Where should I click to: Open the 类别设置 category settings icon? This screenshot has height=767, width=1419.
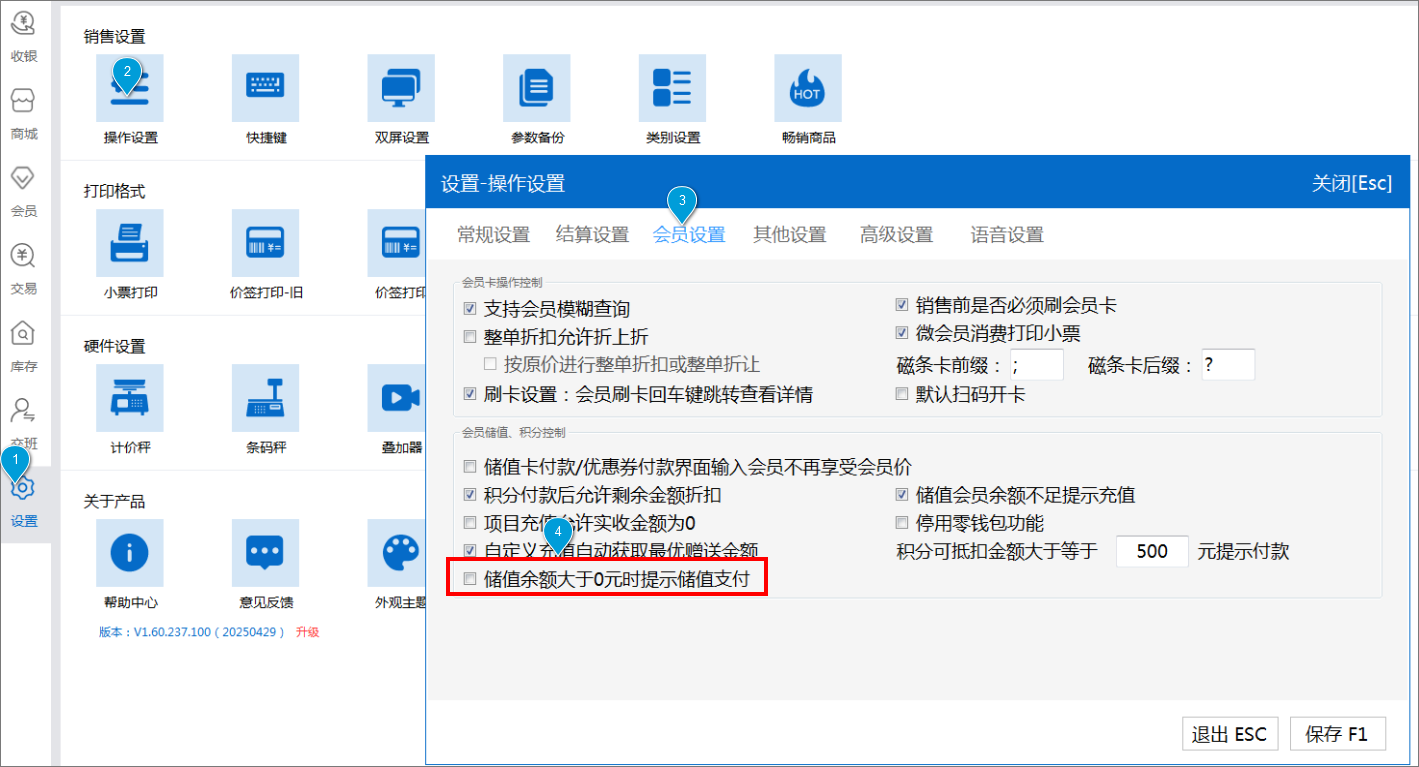pos(672,89)
